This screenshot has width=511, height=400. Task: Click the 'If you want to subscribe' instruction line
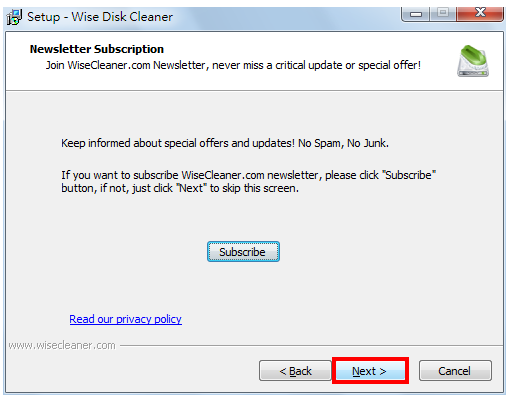[248, 175]
